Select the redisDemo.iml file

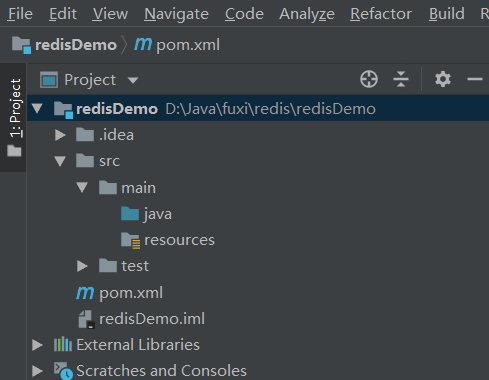point(152,319)
